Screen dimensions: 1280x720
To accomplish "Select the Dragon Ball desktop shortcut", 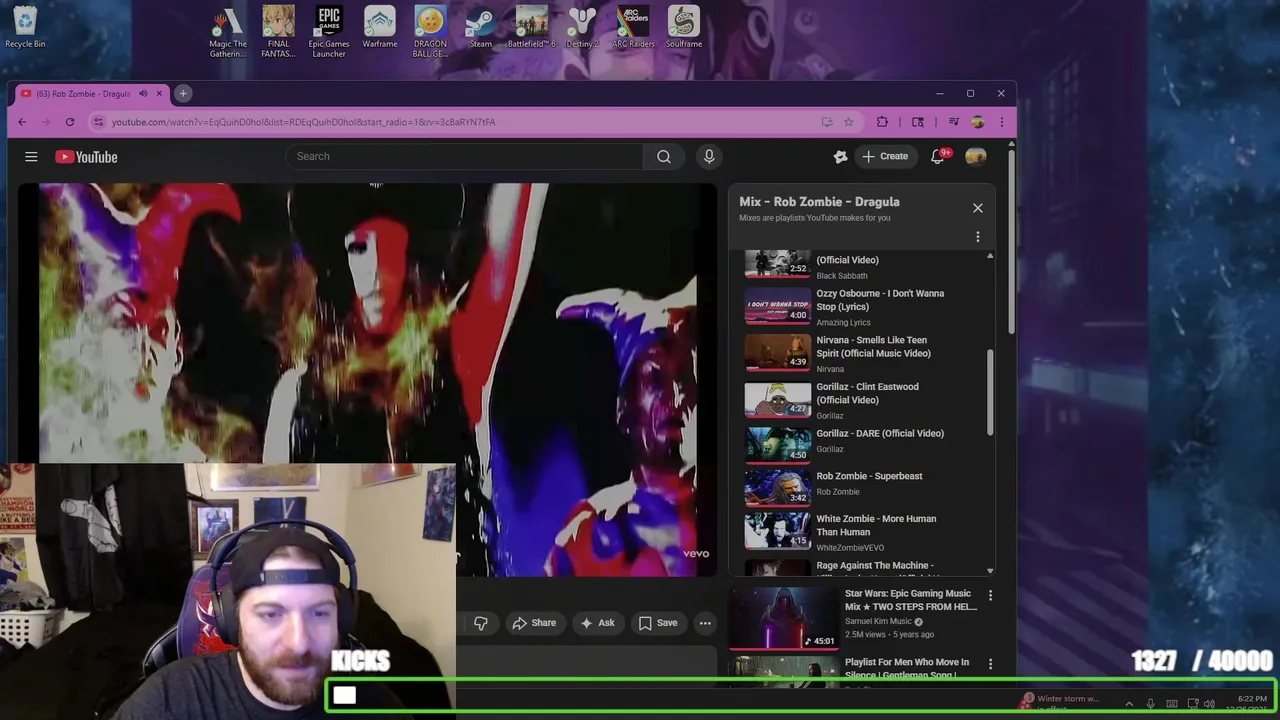I will click(430, 32).
